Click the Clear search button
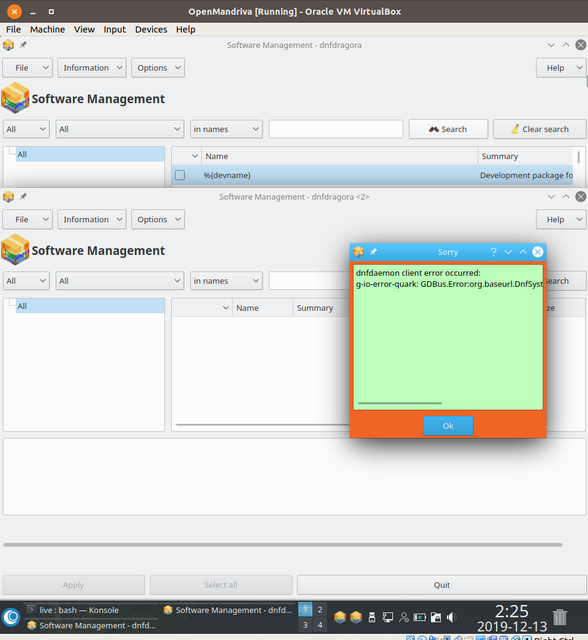Screen dimensions: 588x640 (x=539, y=129)
